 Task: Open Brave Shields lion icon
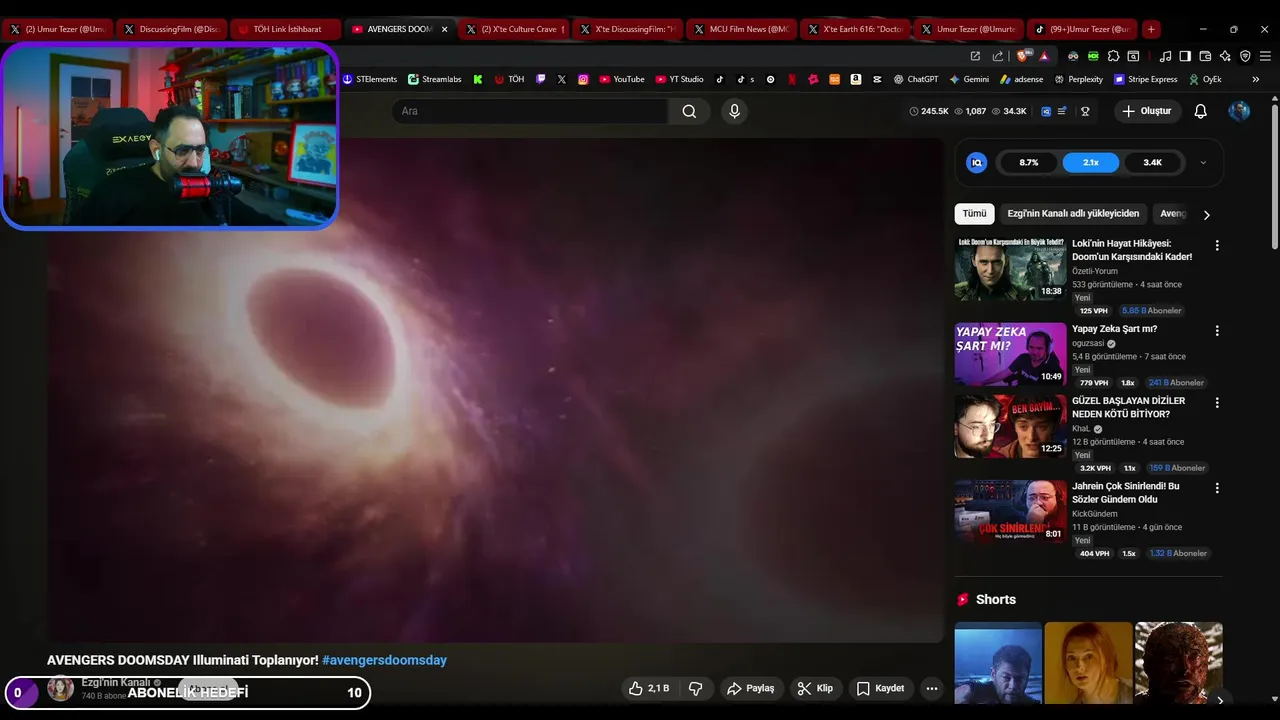coord(1022,56)
